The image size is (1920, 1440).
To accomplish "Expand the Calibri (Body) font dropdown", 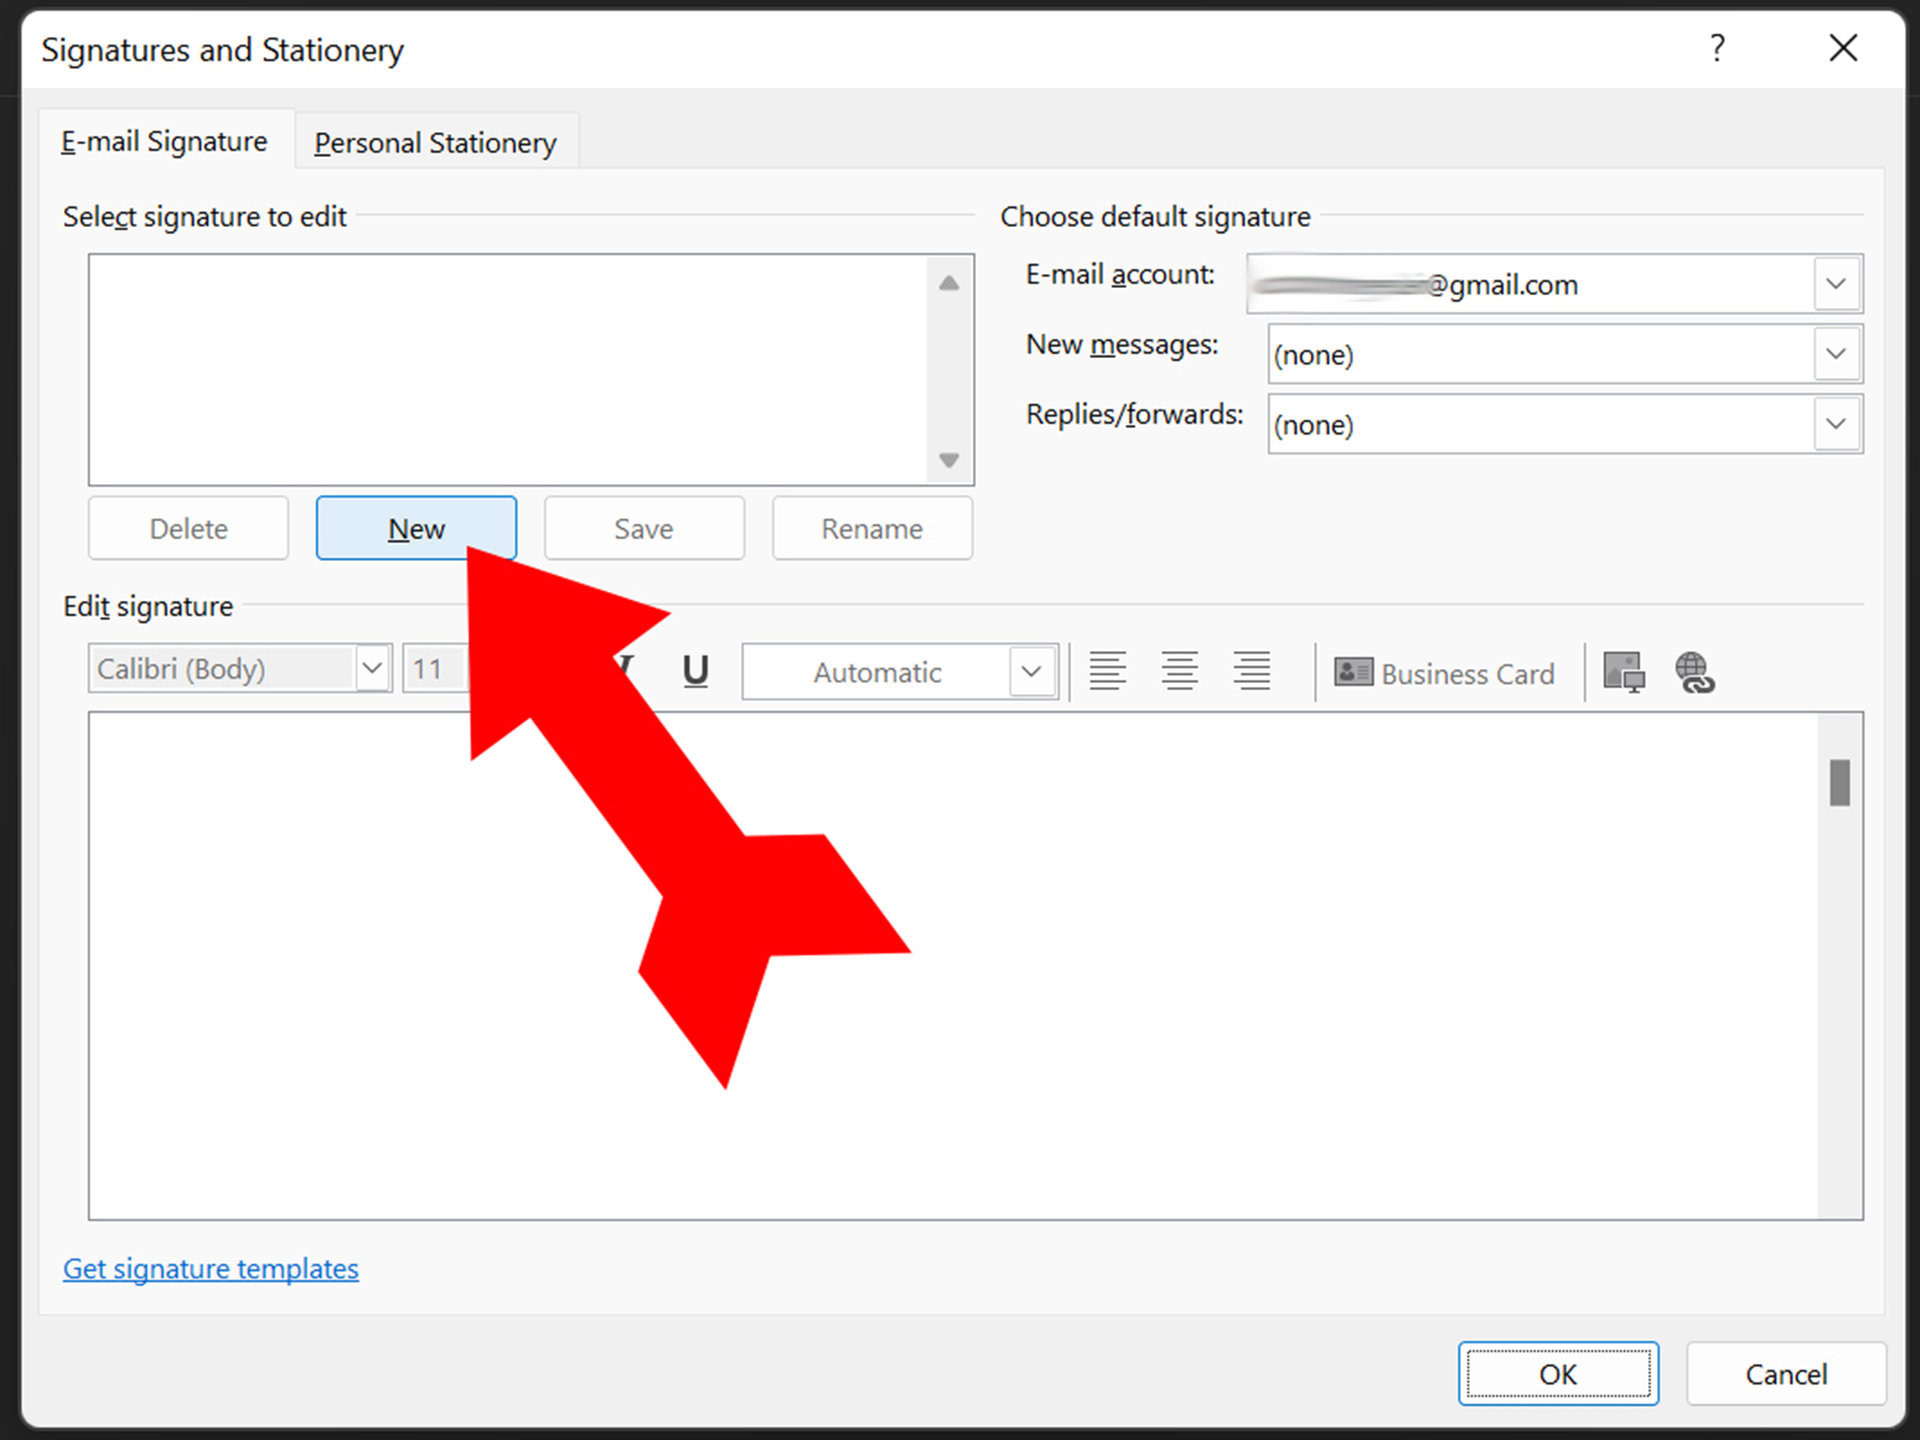I will pos(372,668).
